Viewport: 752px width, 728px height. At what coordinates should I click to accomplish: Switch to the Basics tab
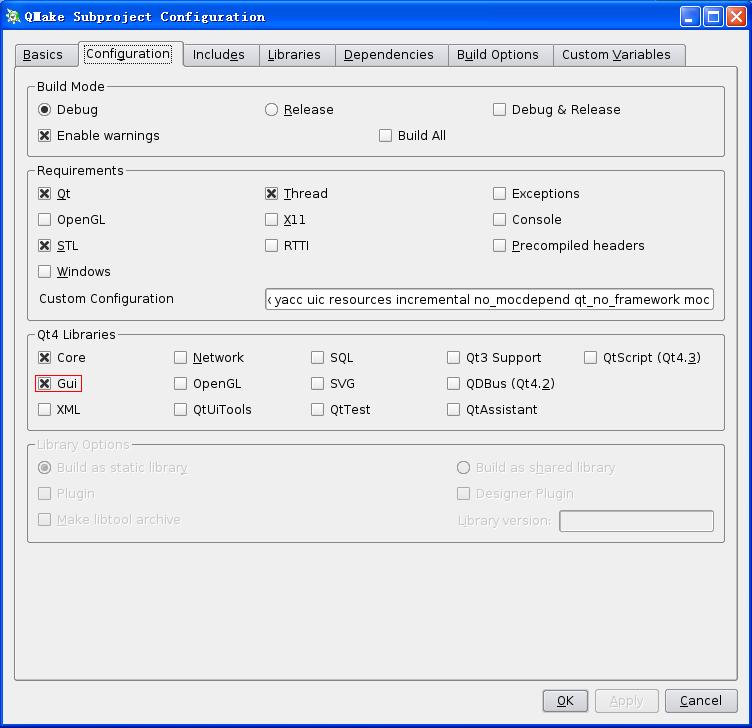coord(47,55)
